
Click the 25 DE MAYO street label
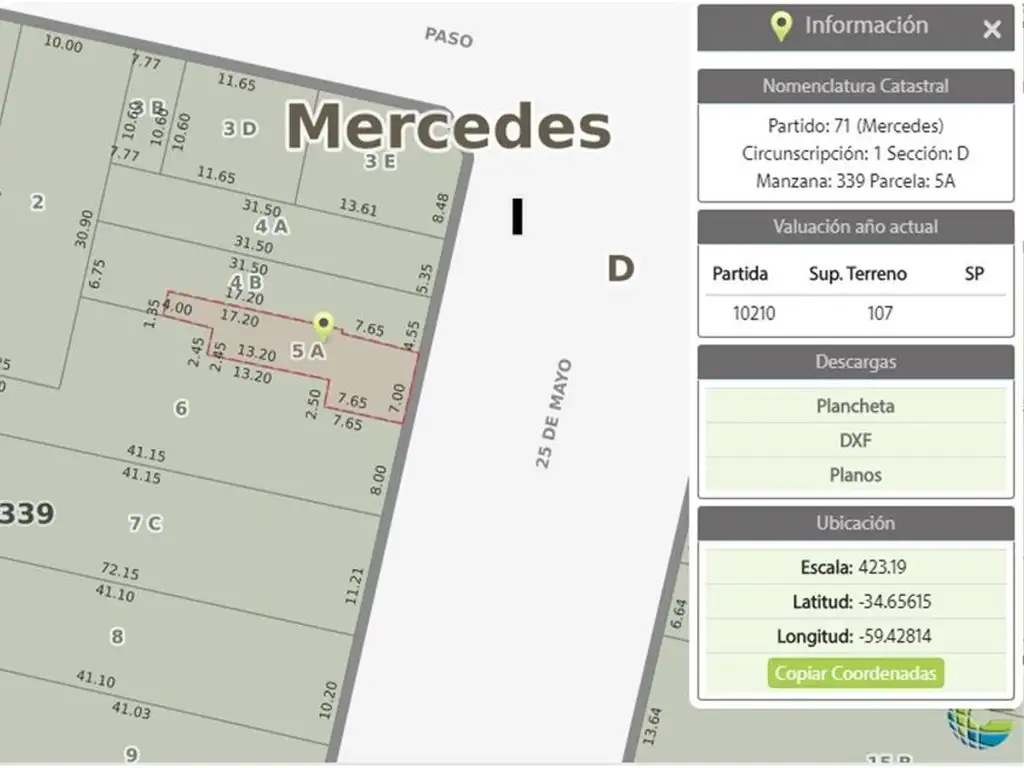point(554,414)
